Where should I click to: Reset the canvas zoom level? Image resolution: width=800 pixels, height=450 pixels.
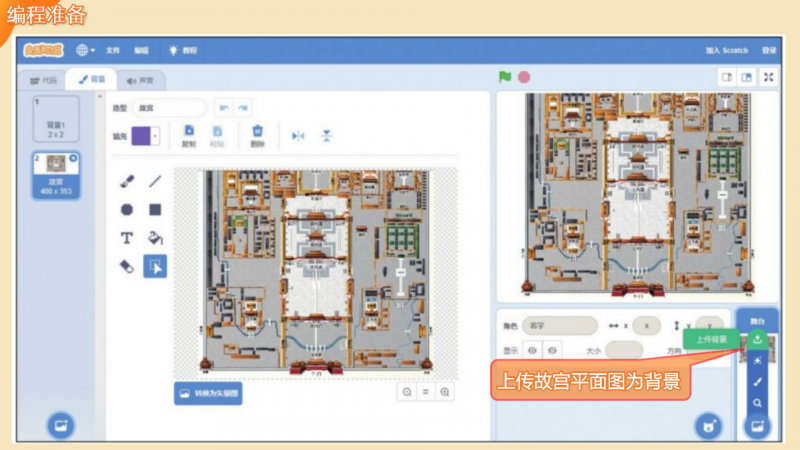pos(426,392)
